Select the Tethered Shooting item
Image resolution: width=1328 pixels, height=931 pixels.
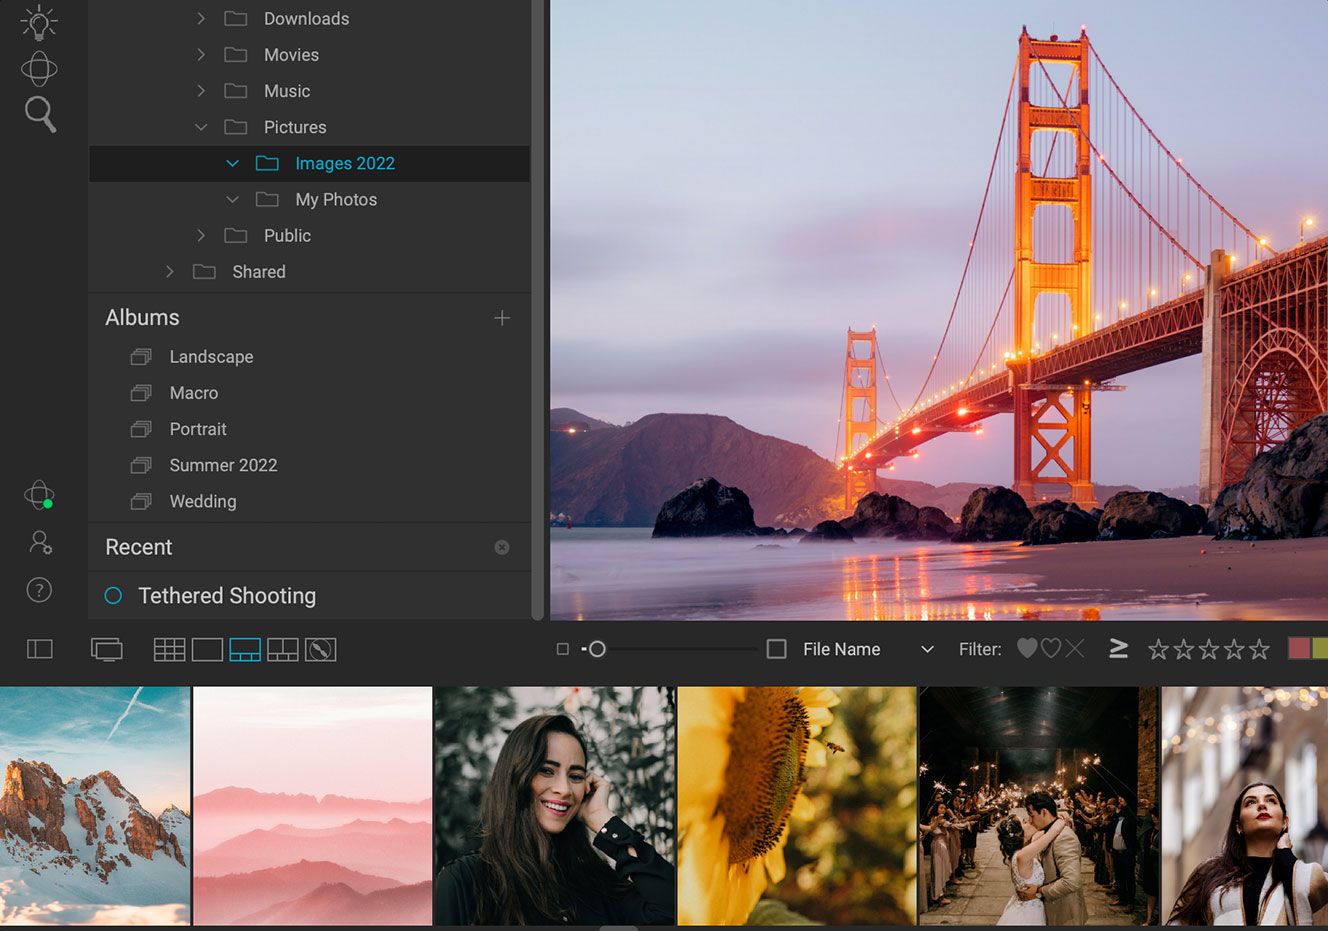coord(227,595)
